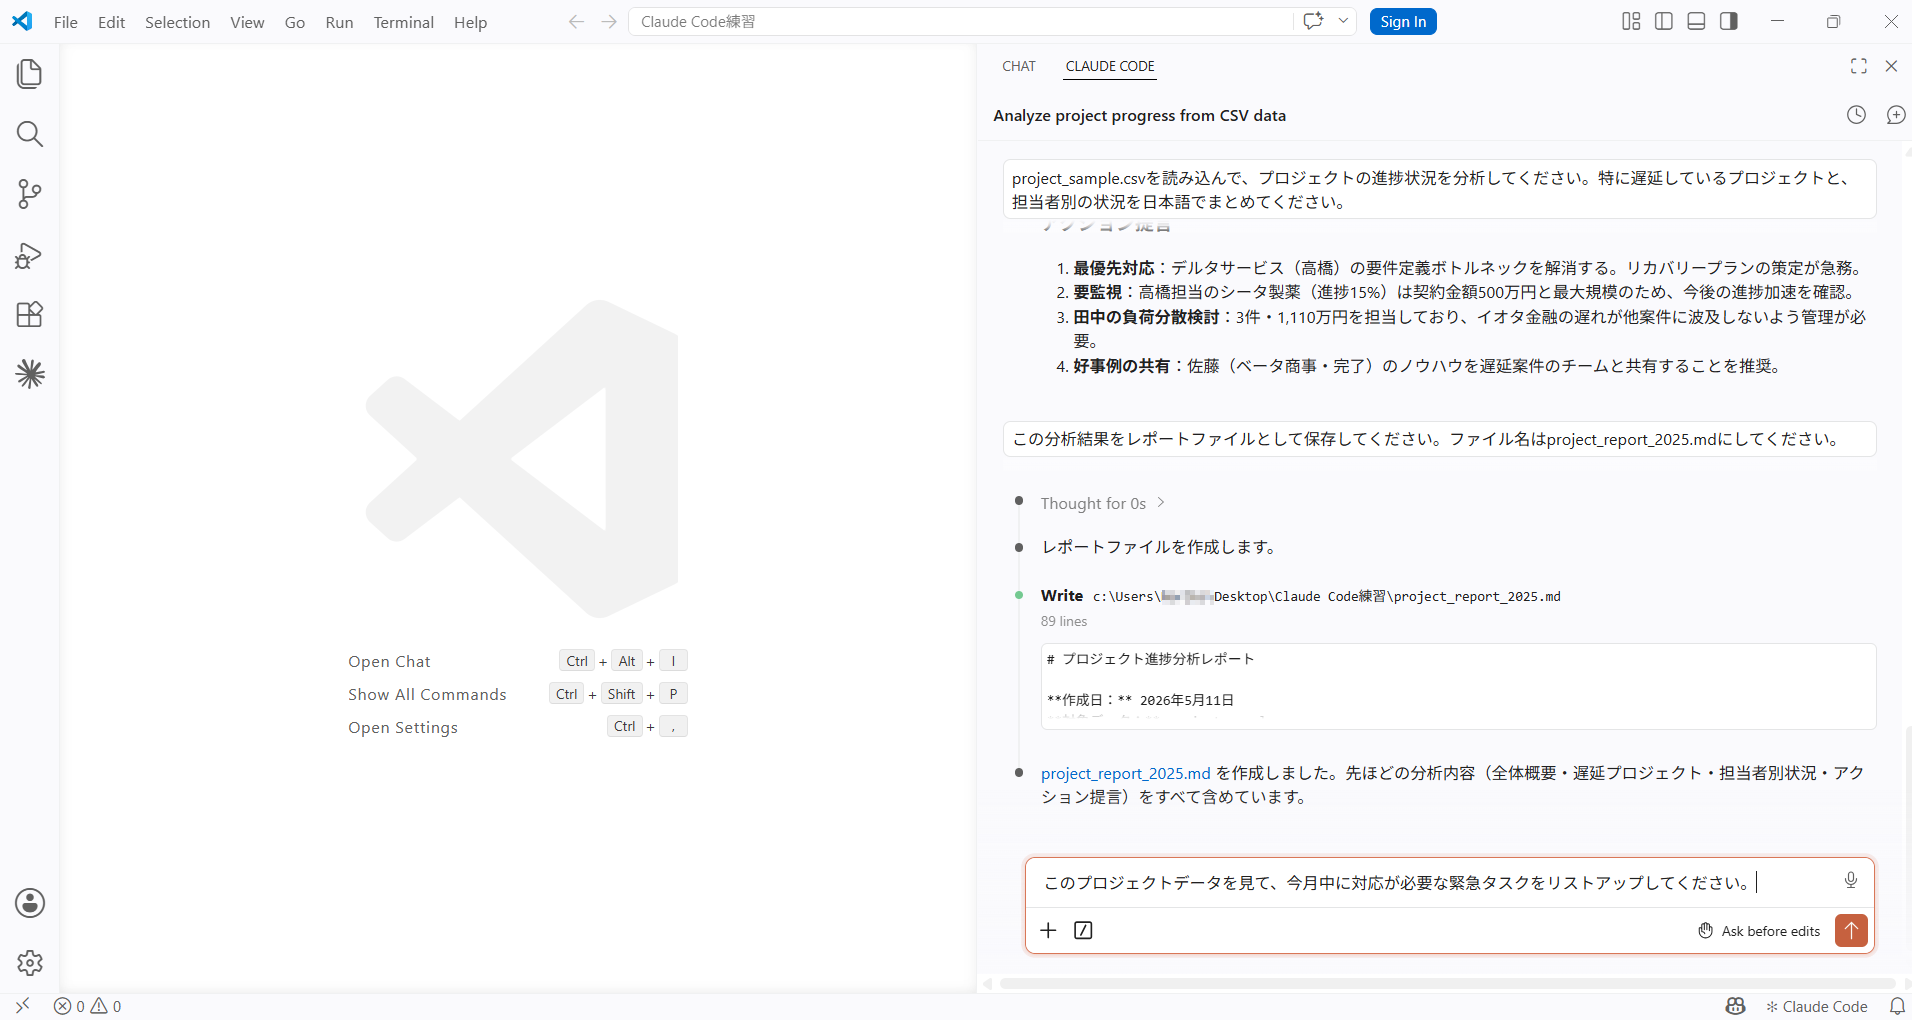This screenshot has width=1912, height=1020.
Task: Open Source Control view
Action: coord(30,194)
